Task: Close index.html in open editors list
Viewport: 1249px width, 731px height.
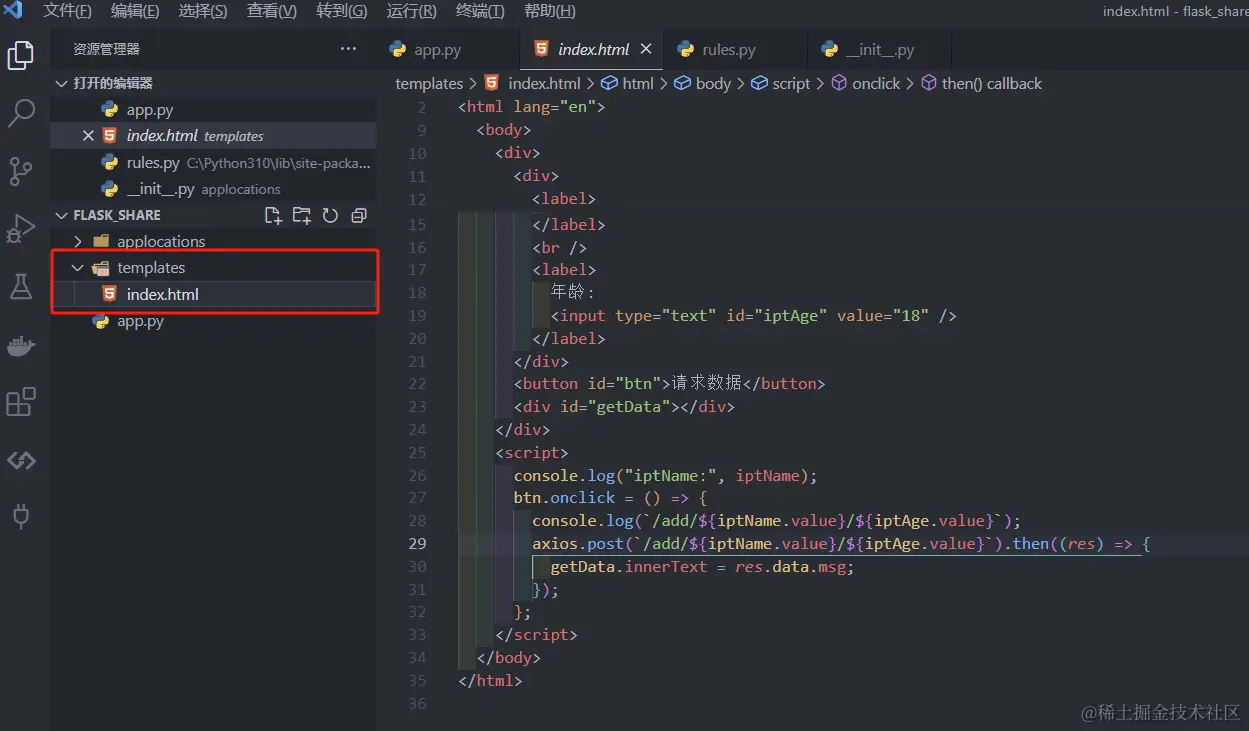Action: pyautogui.click(x=88, y=136)
